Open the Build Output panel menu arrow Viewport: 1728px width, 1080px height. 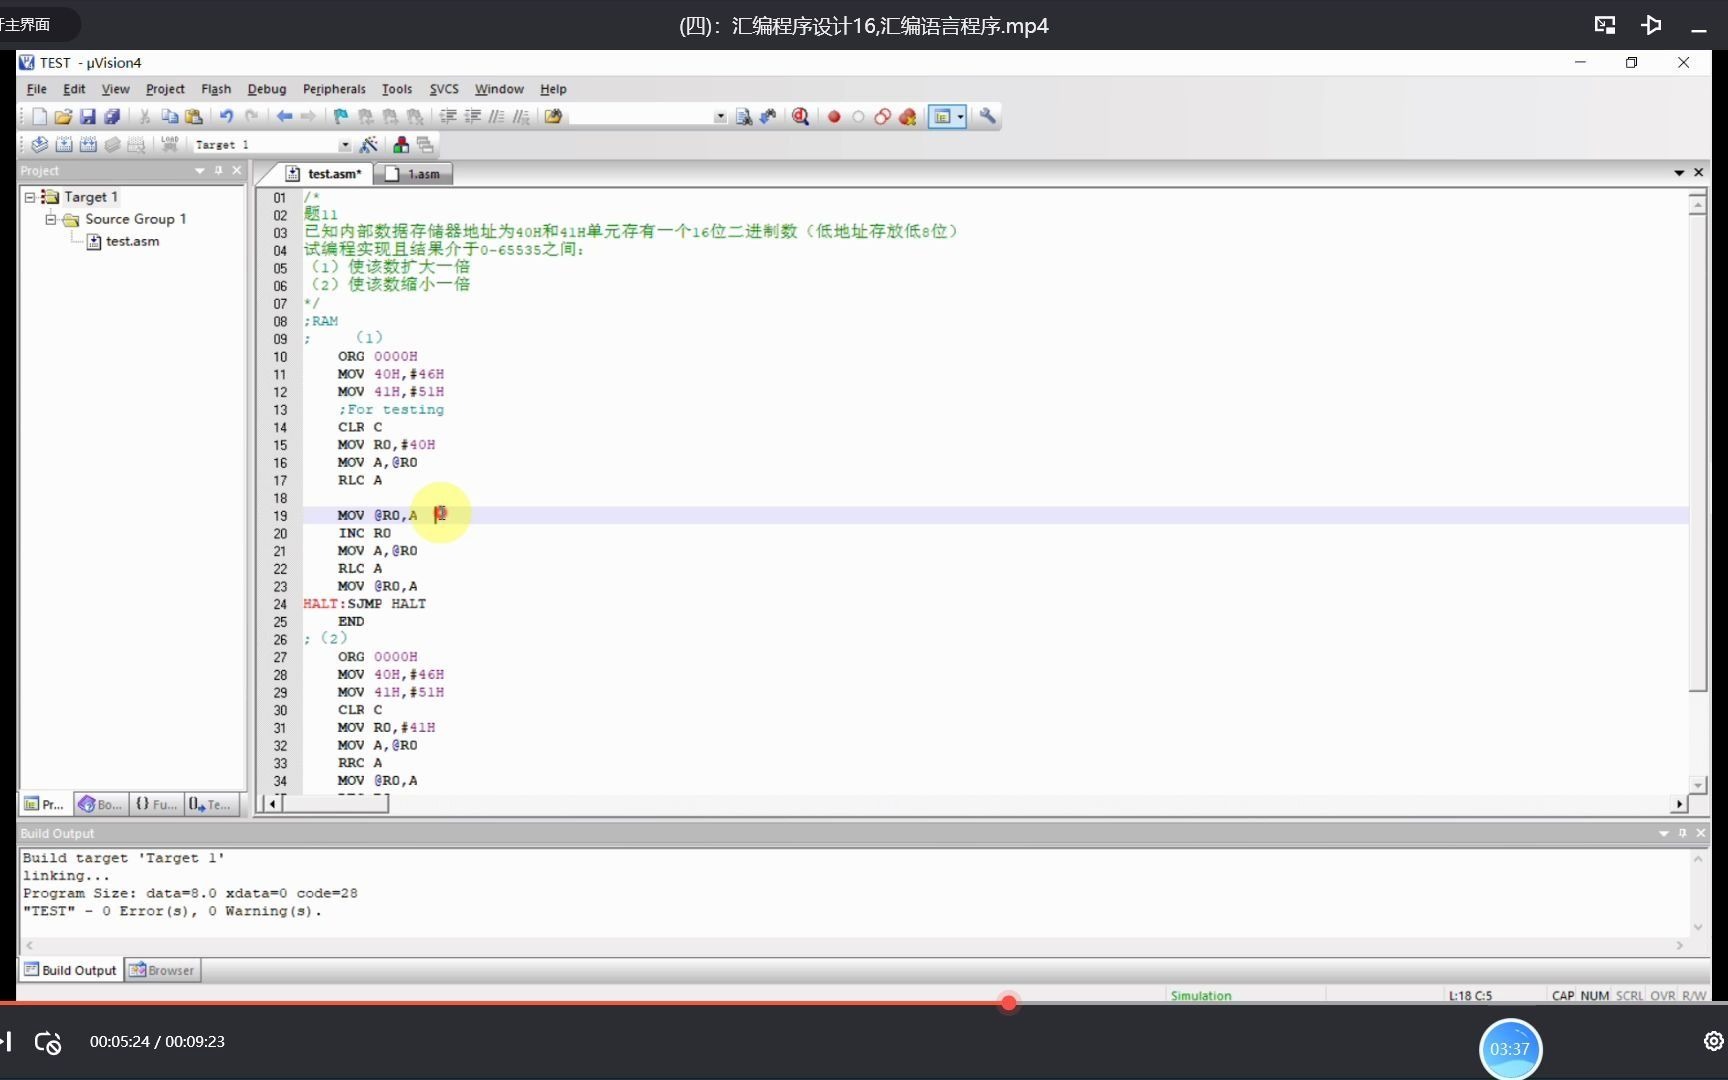pos(1664,833)
